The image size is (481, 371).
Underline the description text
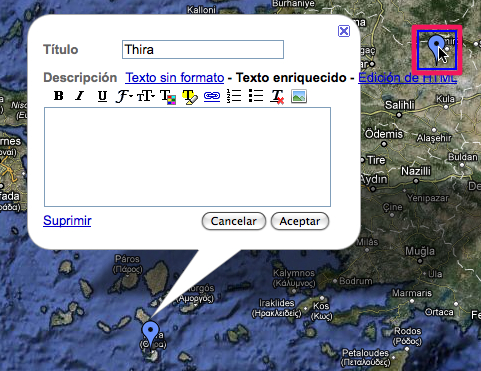click(x=102, y=96)
